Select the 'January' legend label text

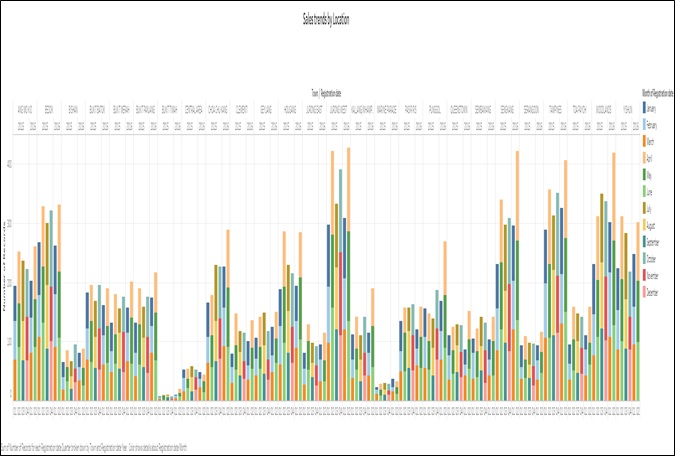(x=652, y=109)
